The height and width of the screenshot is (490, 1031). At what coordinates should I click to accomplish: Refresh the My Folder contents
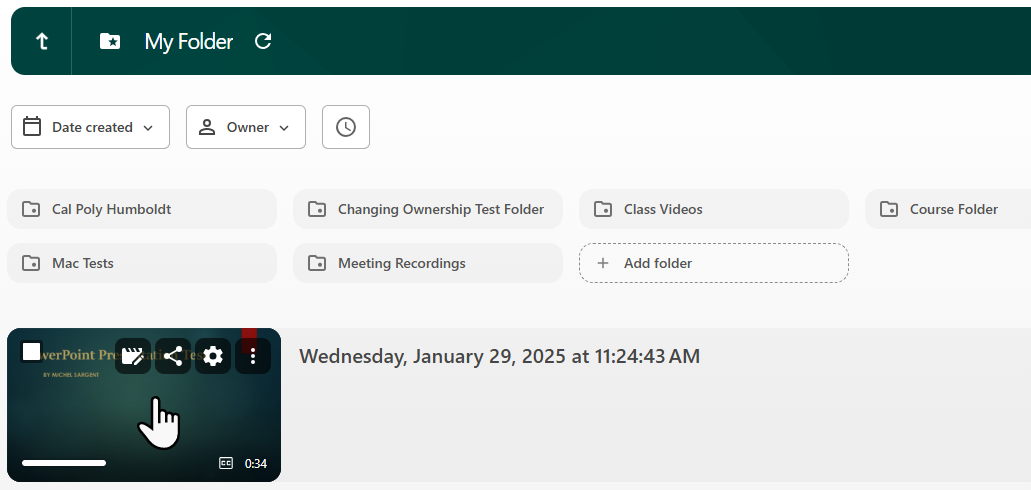click(x=263, y=41)
